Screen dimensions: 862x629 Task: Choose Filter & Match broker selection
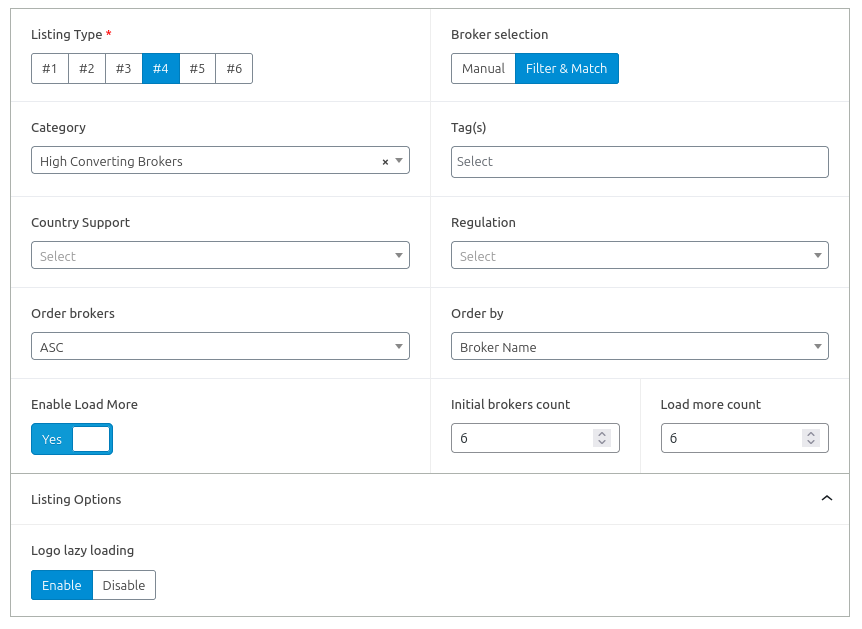[566, 68]
